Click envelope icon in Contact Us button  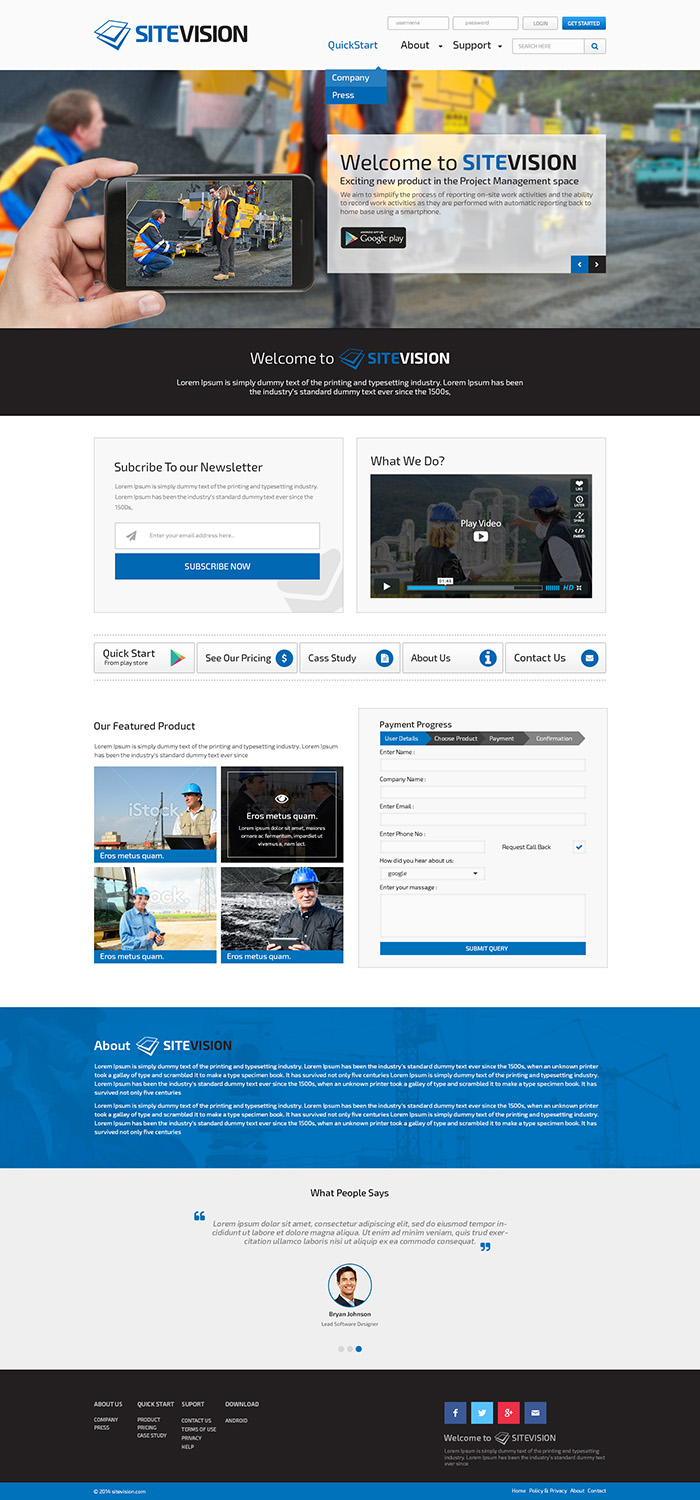[x=589, y=658]
